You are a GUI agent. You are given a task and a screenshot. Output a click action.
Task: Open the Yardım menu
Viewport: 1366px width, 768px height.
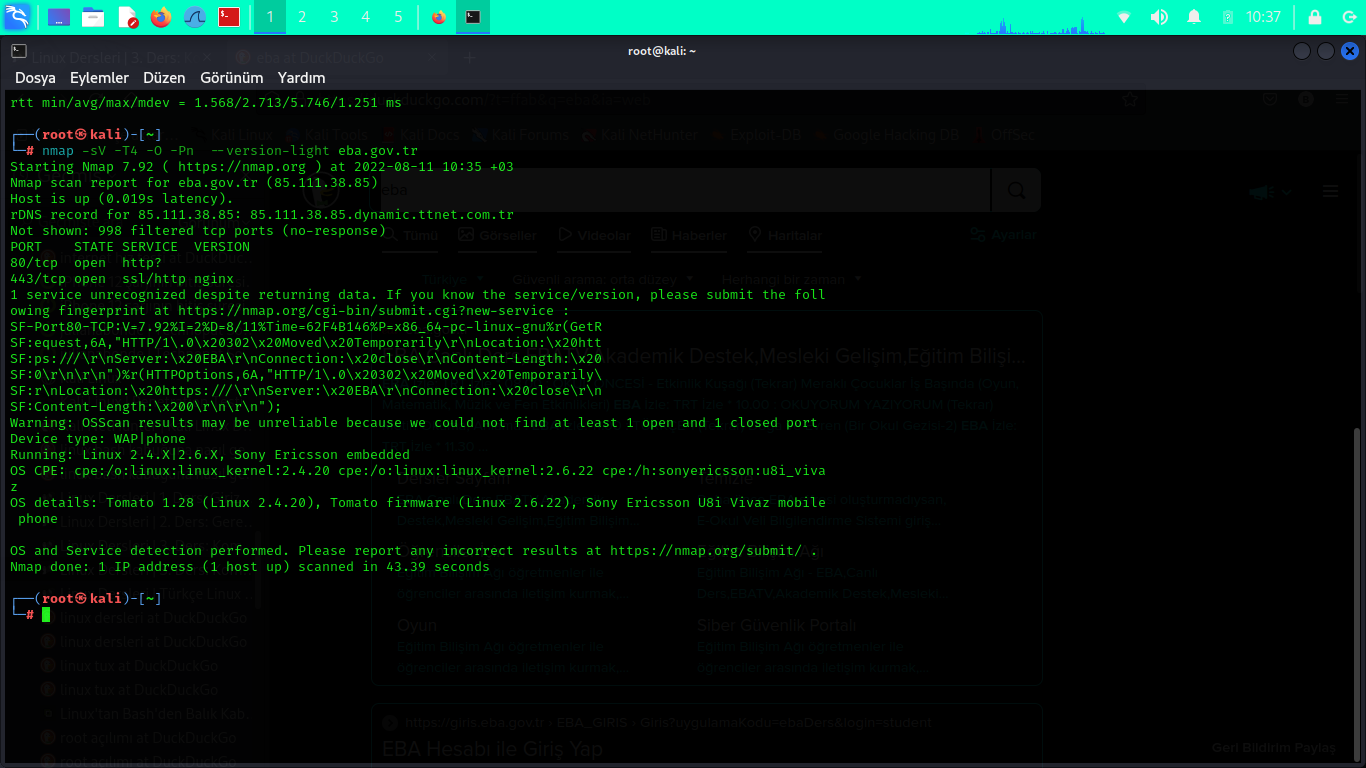point(301,78)
